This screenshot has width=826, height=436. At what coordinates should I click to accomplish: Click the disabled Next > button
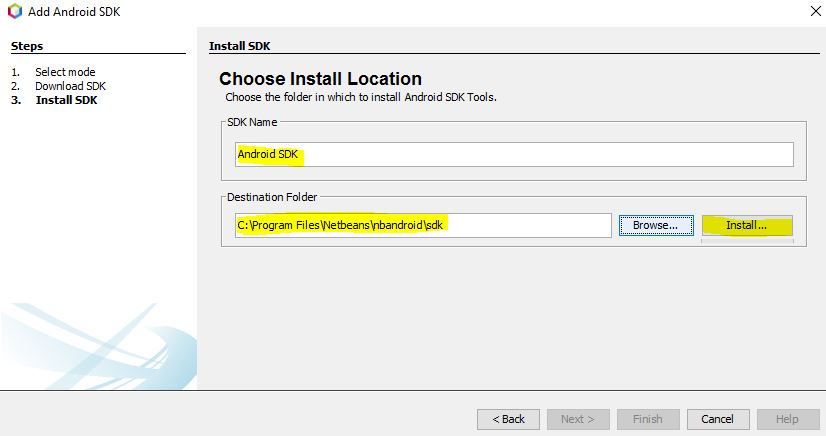[578, 419]
